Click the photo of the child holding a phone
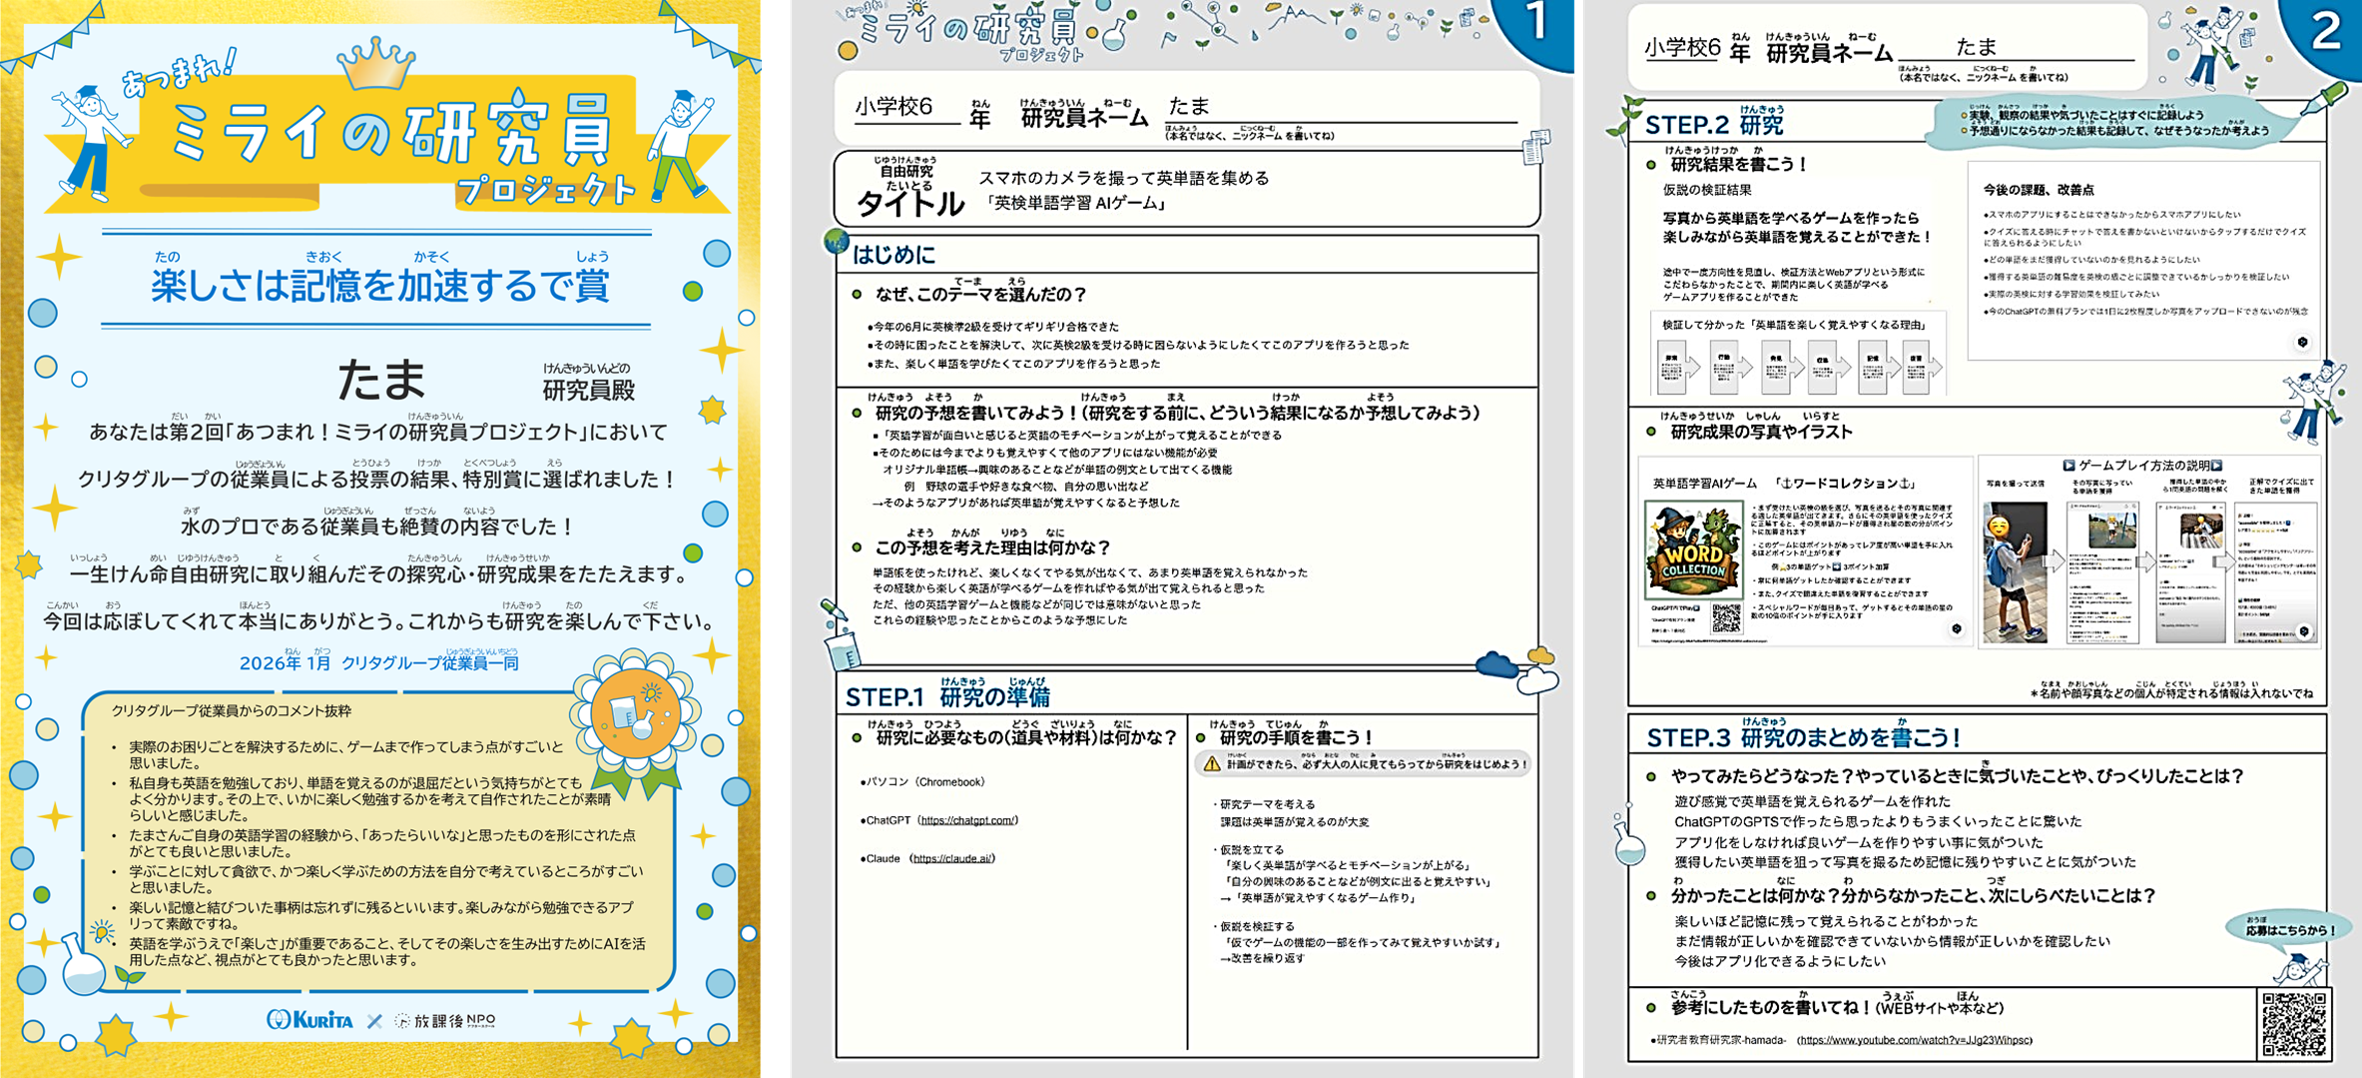Screen dimensions: 2362x1078 coord(2014,573)
